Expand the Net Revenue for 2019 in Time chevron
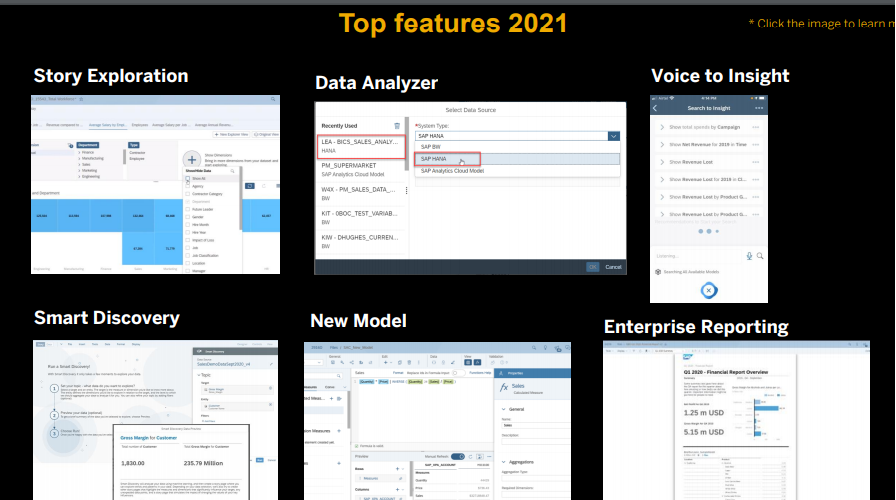 pos(662,145)
